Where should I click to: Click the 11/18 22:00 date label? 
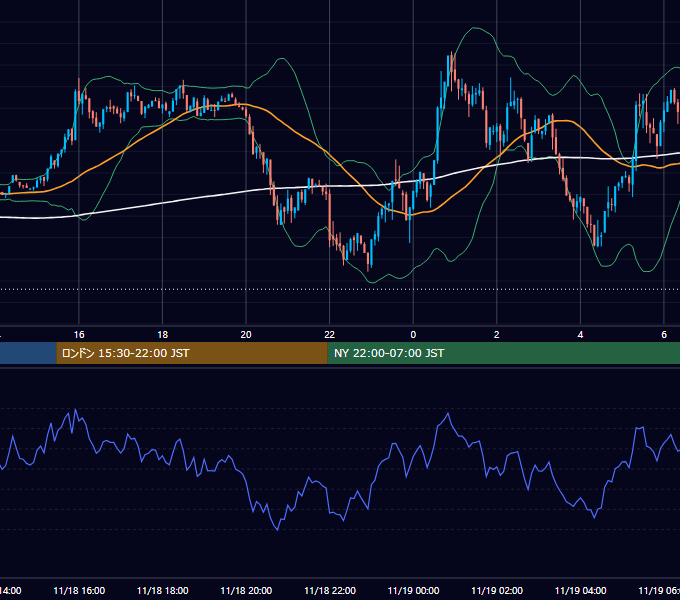click(x=330, y=590)
